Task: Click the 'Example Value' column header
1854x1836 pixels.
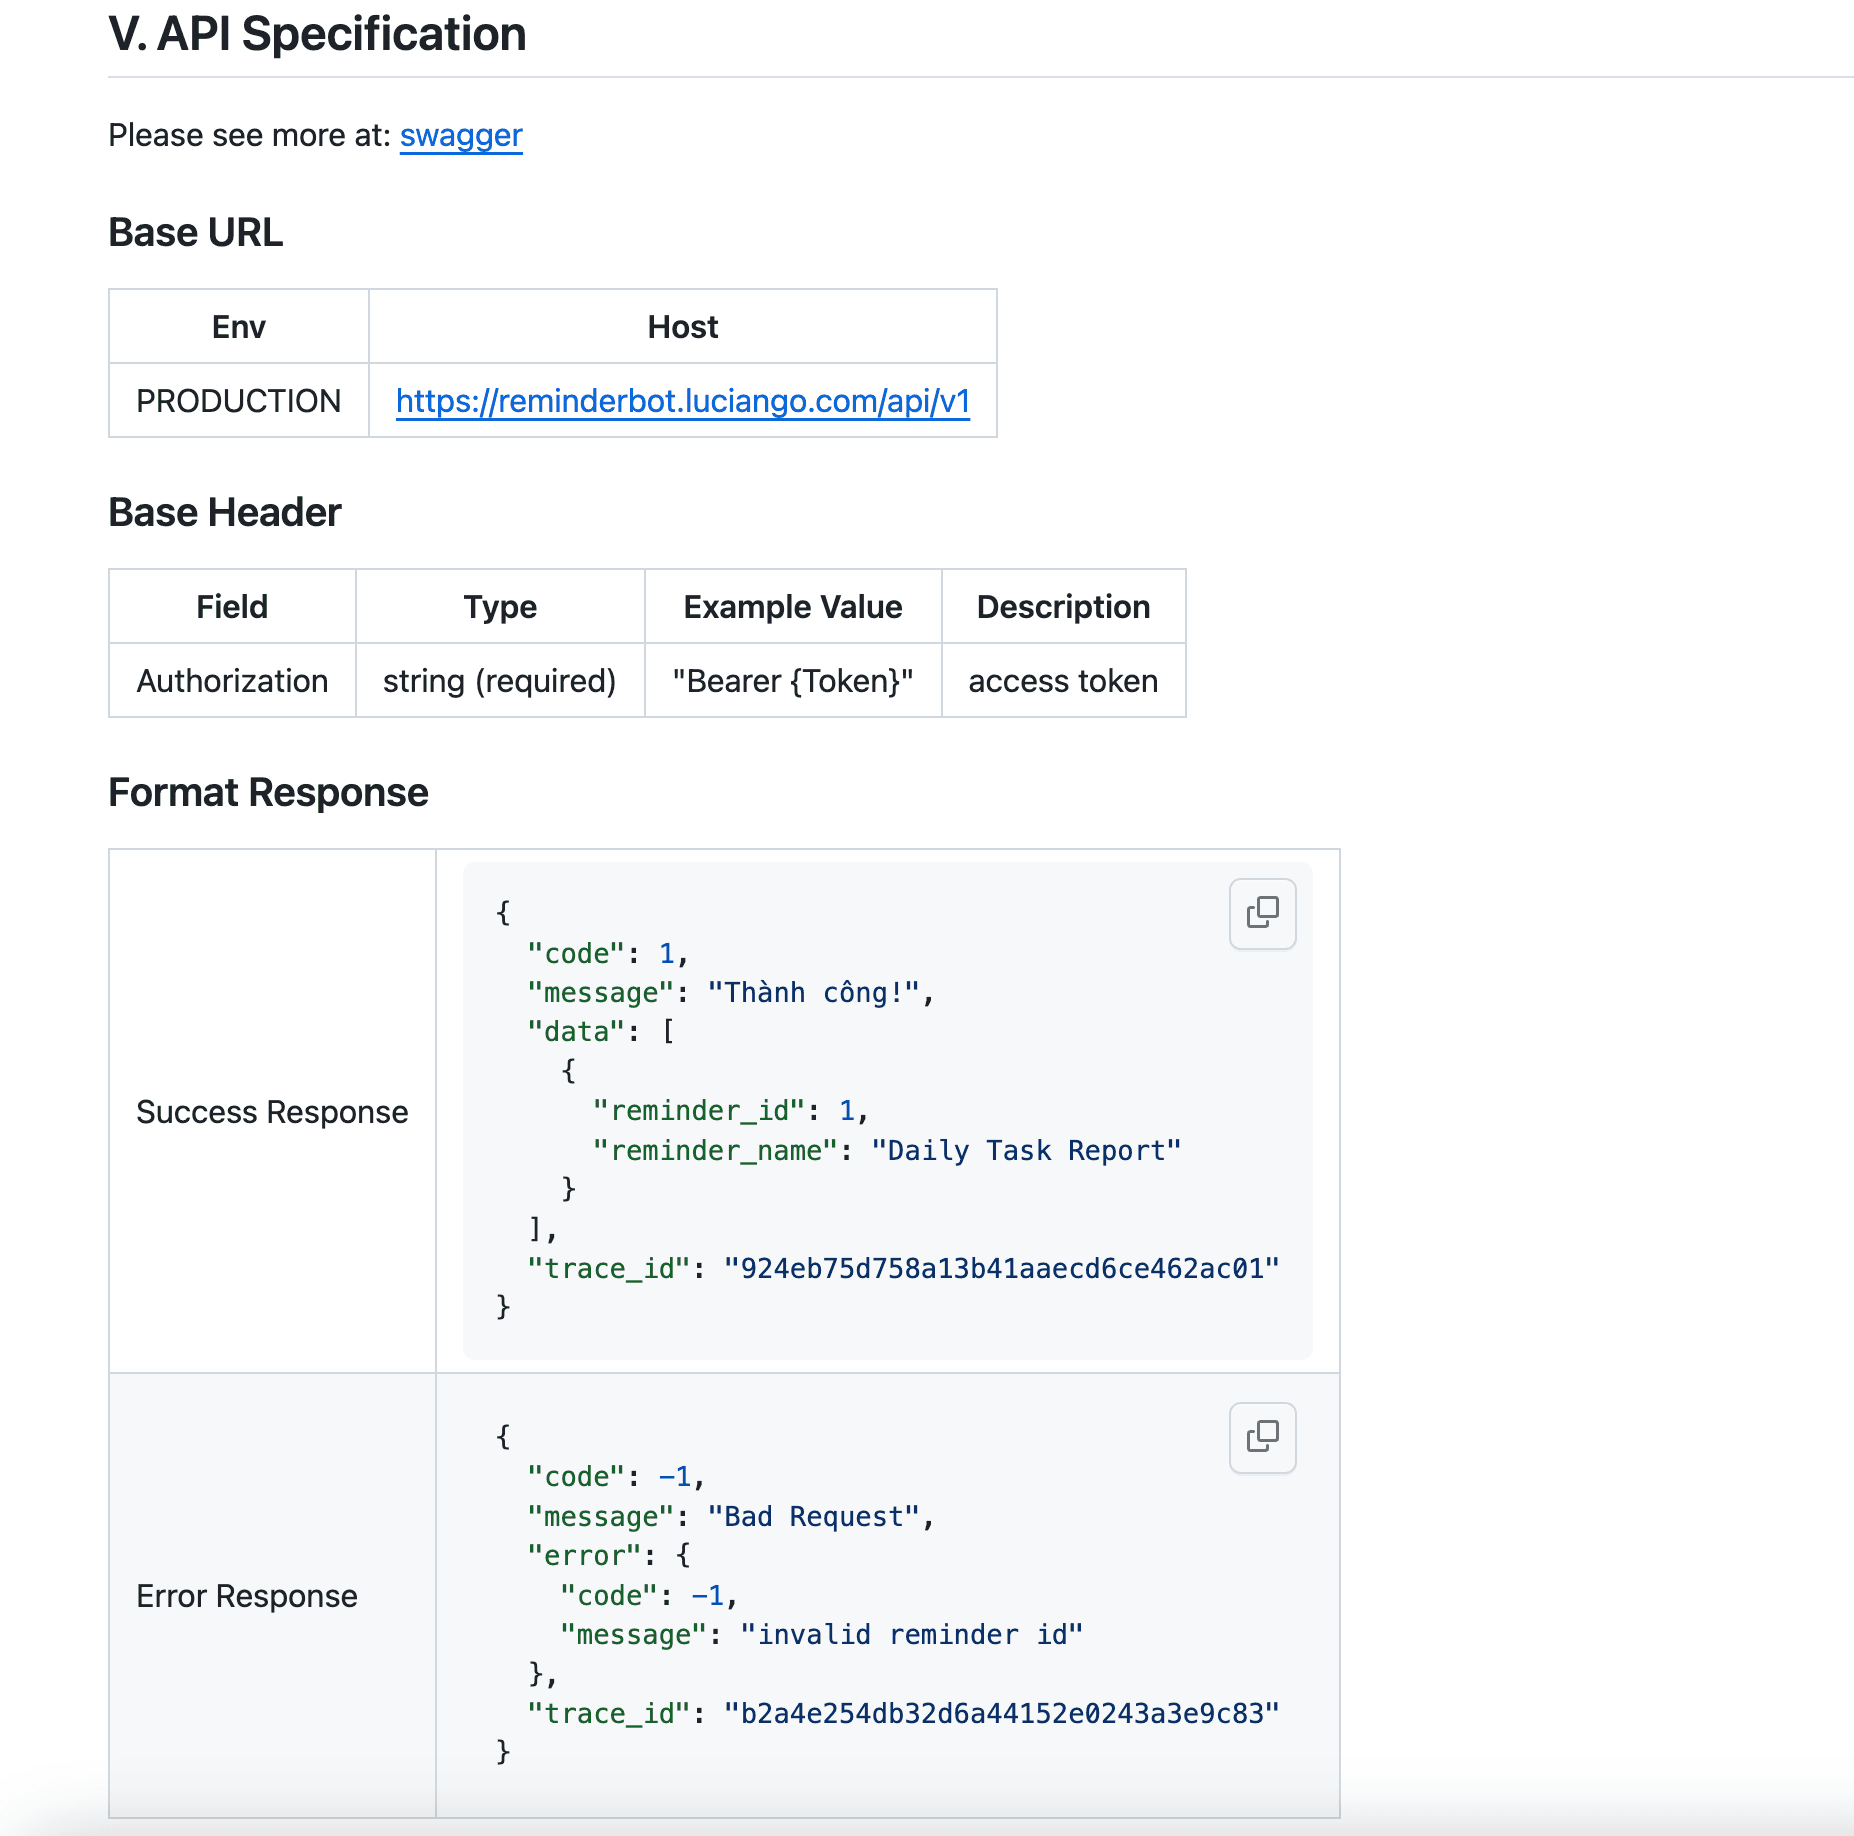Action: [793, 607]
